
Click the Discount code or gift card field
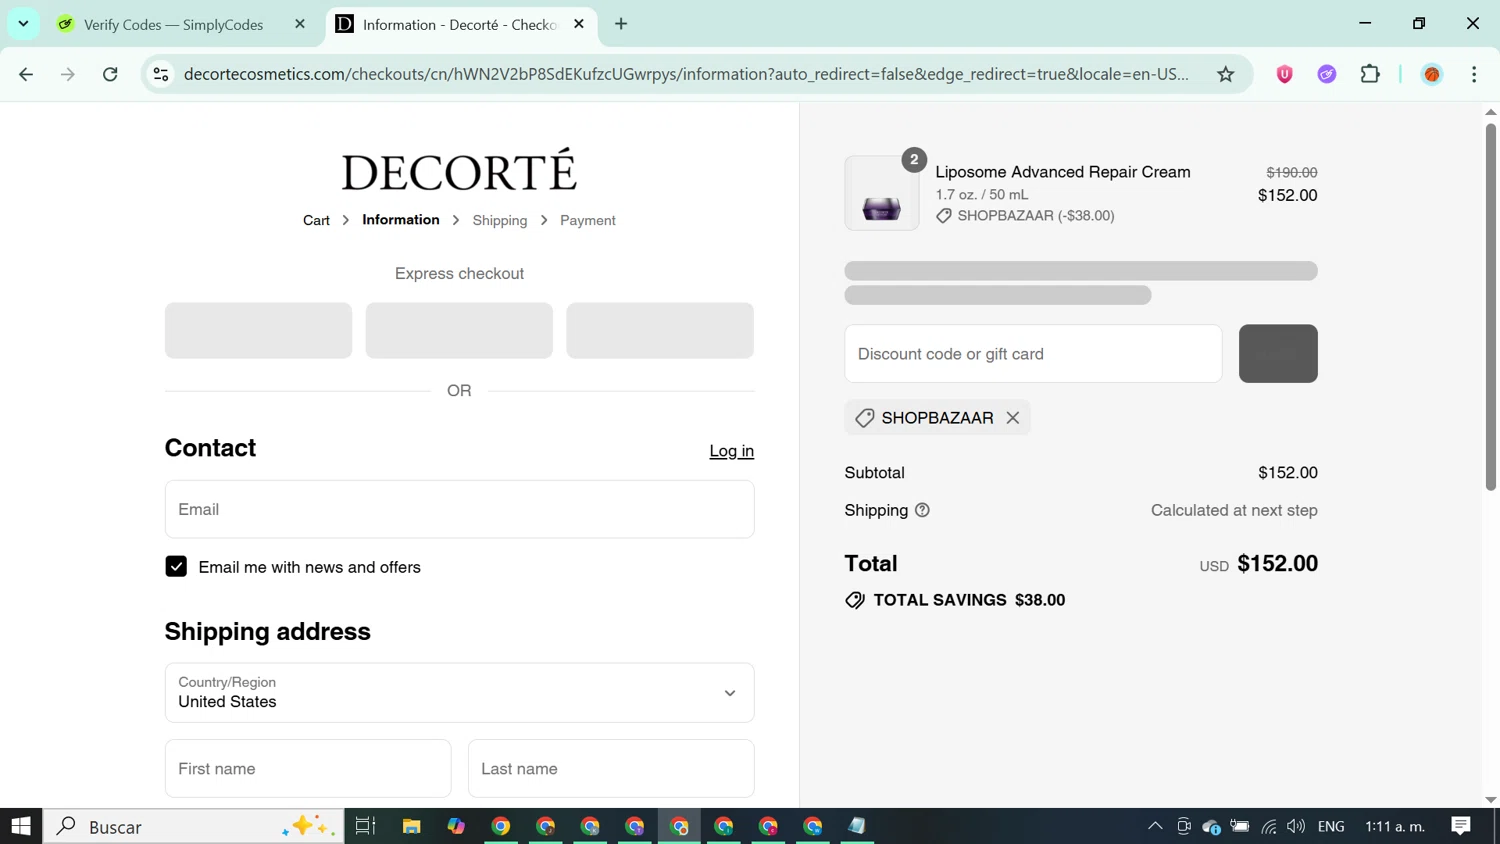pyautogui.click(x=1033, y=353)
